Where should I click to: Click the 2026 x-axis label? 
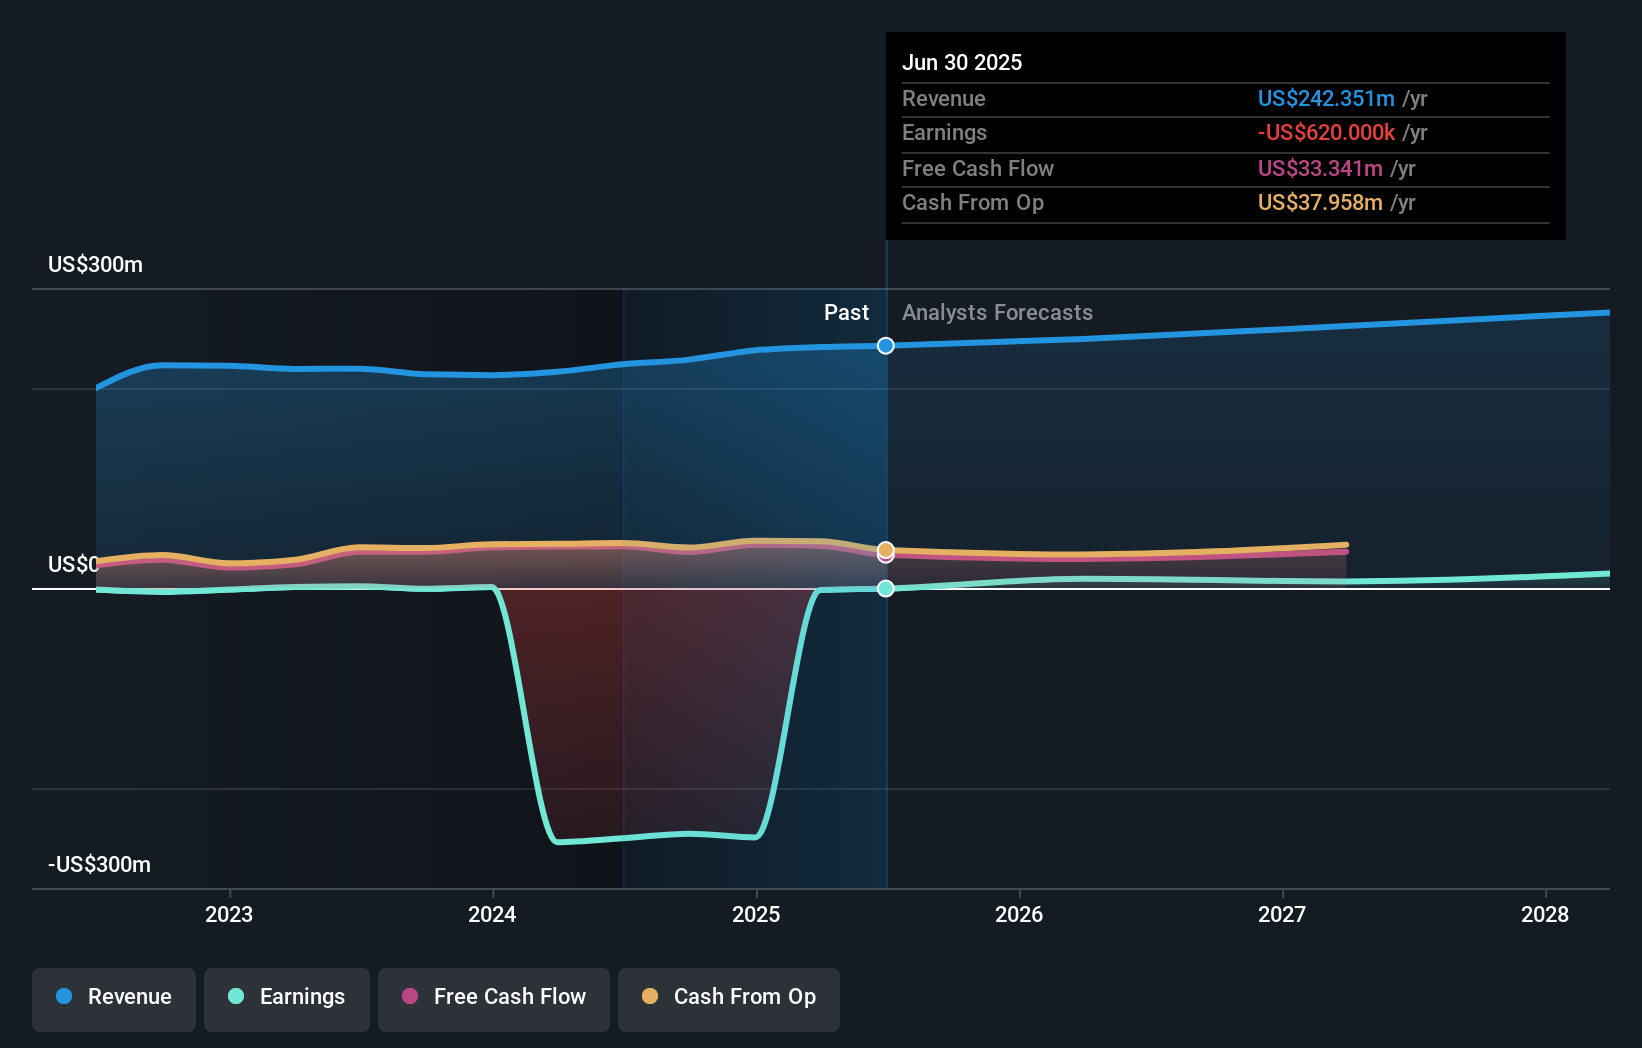(x=1019, y=914)
